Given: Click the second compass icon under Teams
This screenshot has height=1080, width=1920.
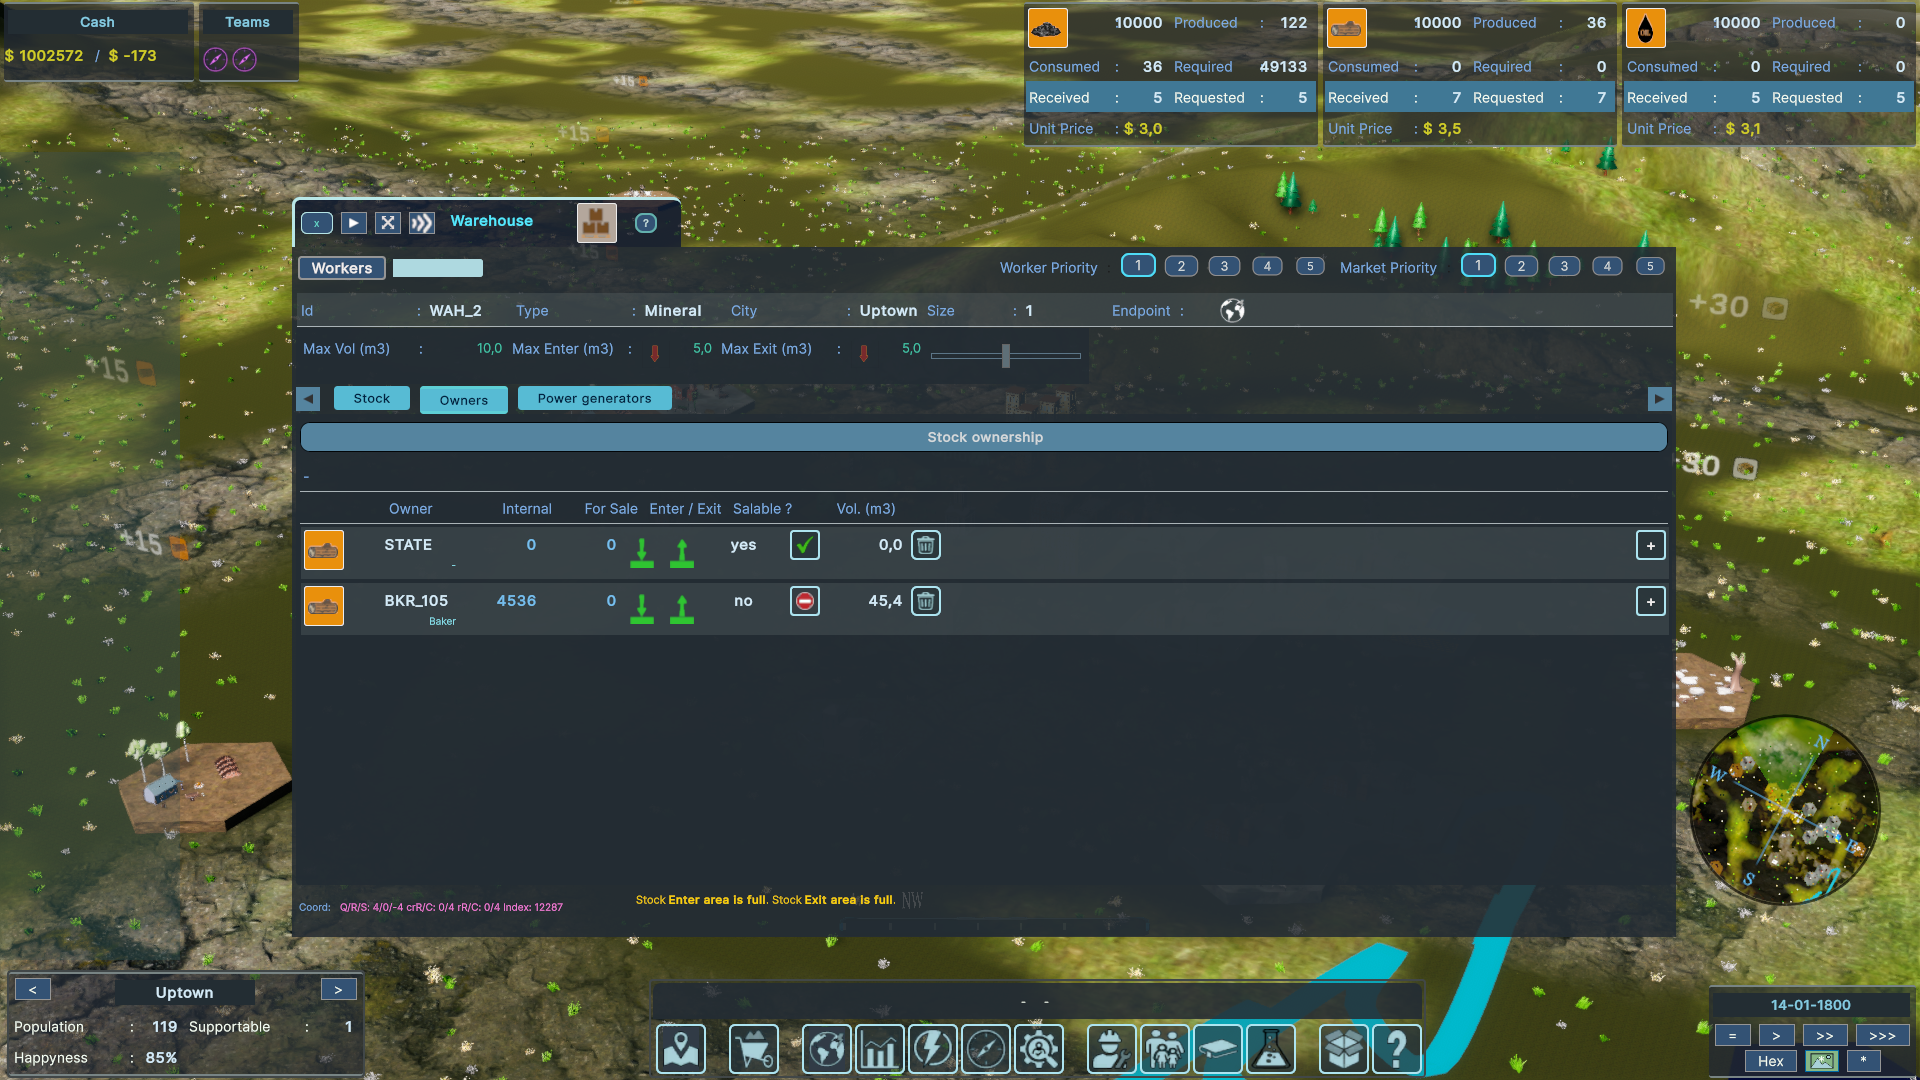Looking at the screenshot, I should pos(244,59).
